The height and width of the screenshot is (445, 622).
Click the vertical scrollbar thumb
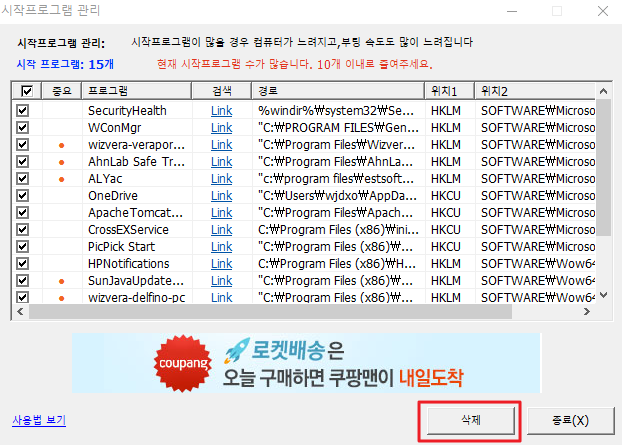click(603, 167)
